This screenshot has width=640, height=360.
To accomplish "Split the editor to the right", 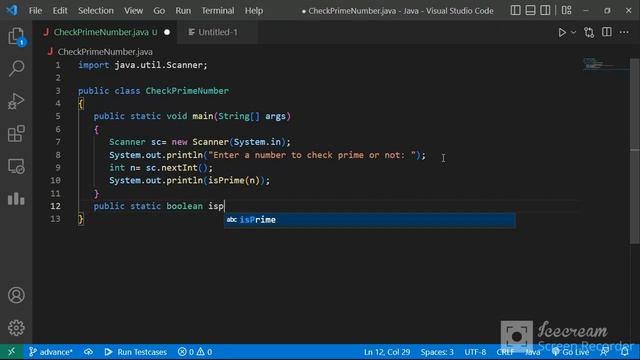I will 607,32.
